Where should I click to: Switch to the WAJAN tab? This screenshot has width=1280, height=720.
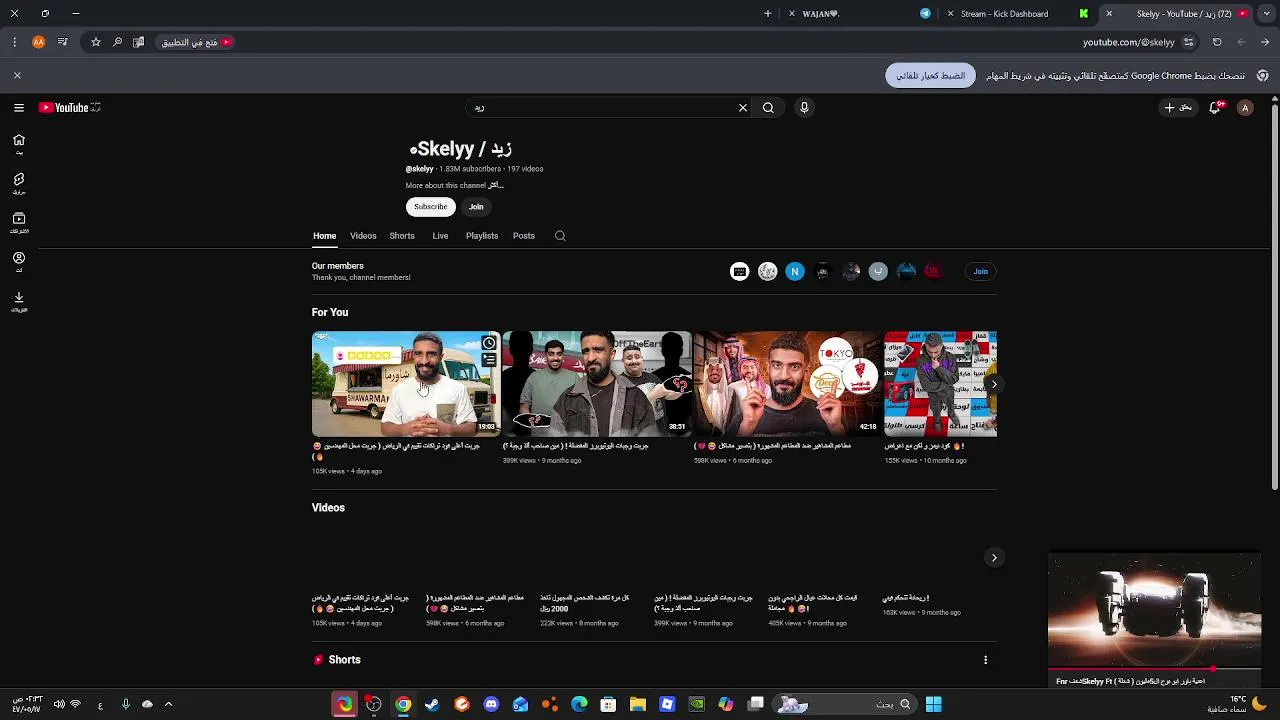point(860,14)
